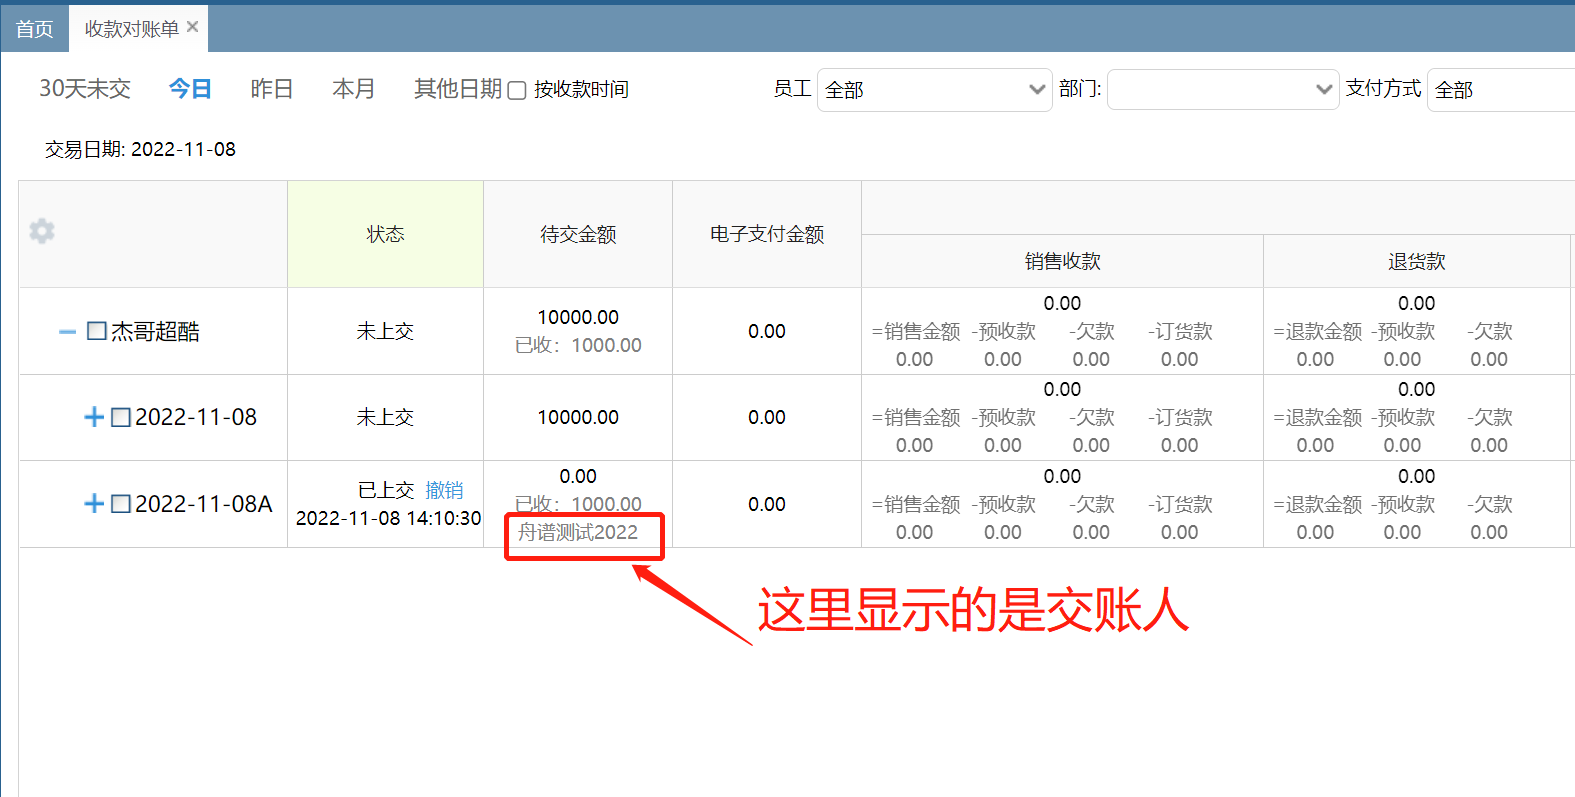Image resolution: width=1575 pixels, height=797 pixels.
Task: Click the 销售收款 column header
Action: pos(1062,261)
